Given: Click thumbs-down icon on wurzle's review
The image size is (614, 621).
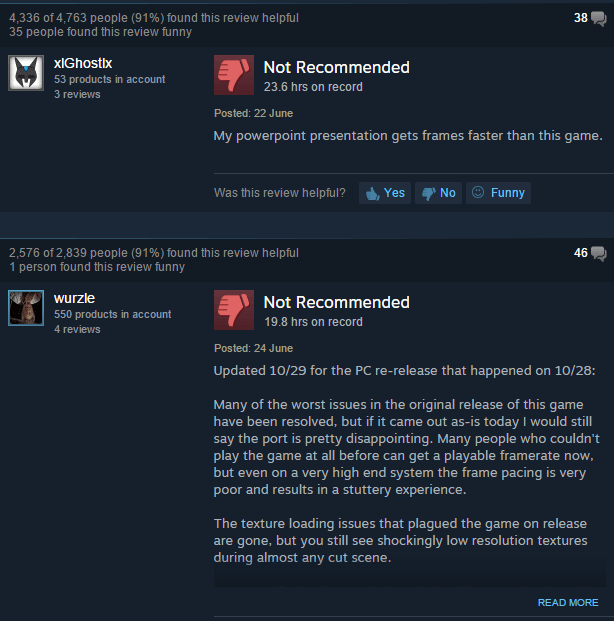Looking at the screenshot, I should tap(234, 310).
